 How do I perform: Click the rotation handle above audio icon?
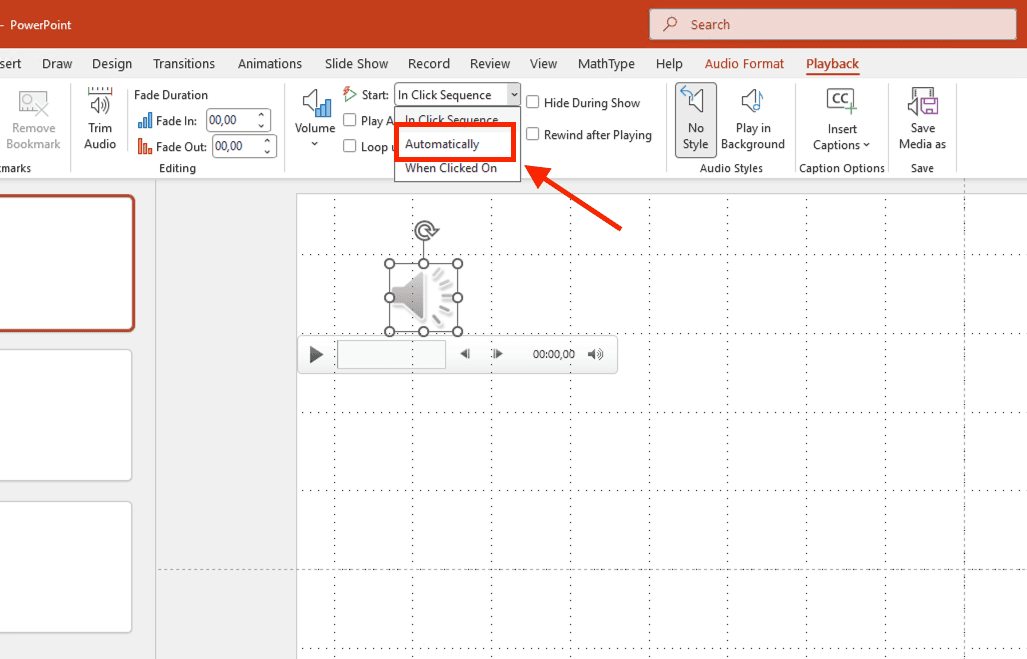click(425, 230)
